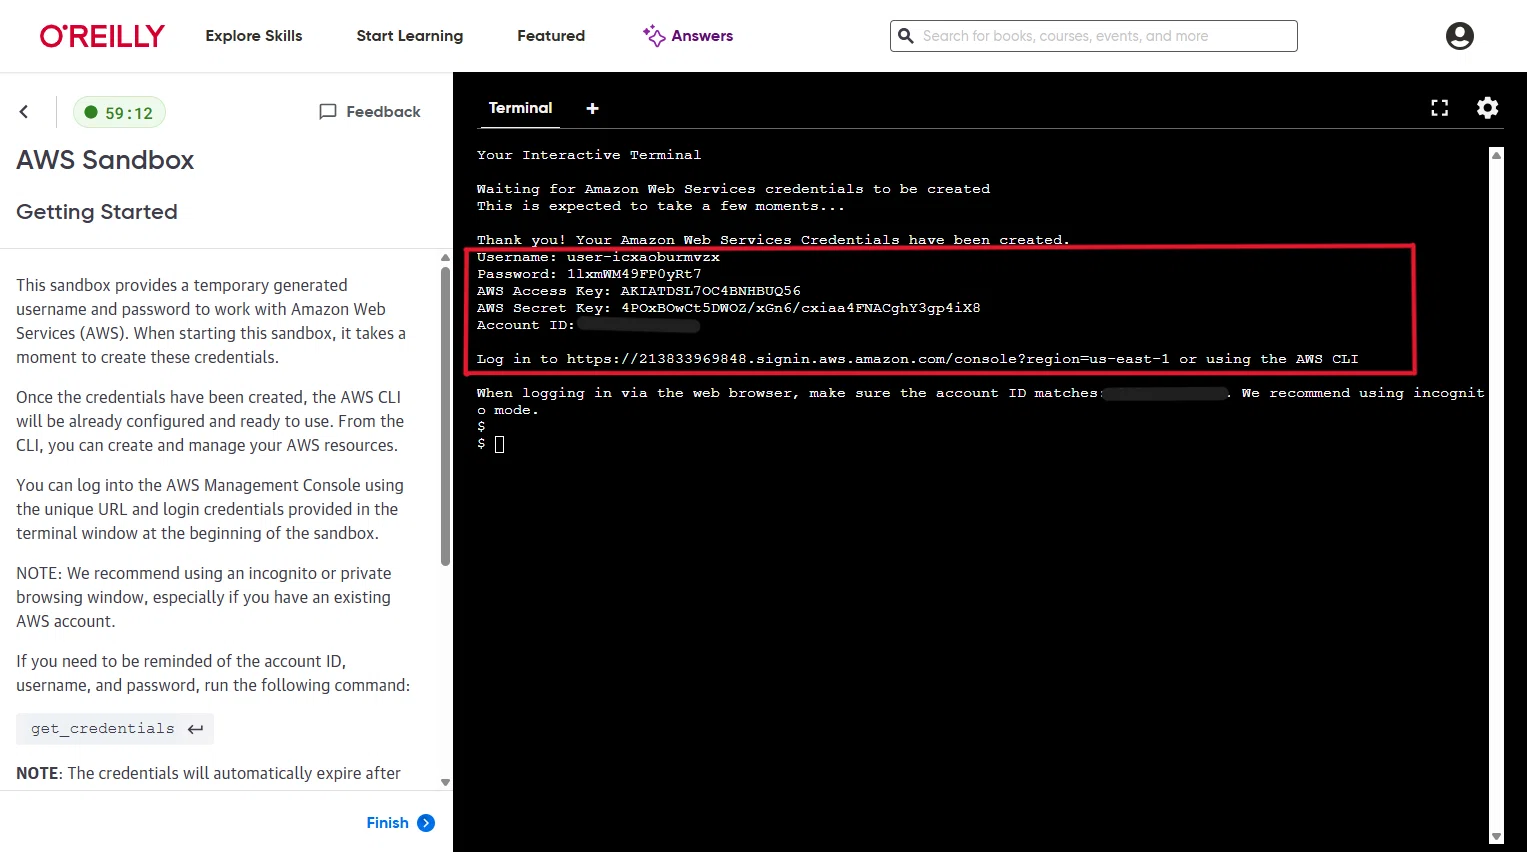Click the 59:12 session timer
This screenshot has height=852, width=1527.
(119, 113)
